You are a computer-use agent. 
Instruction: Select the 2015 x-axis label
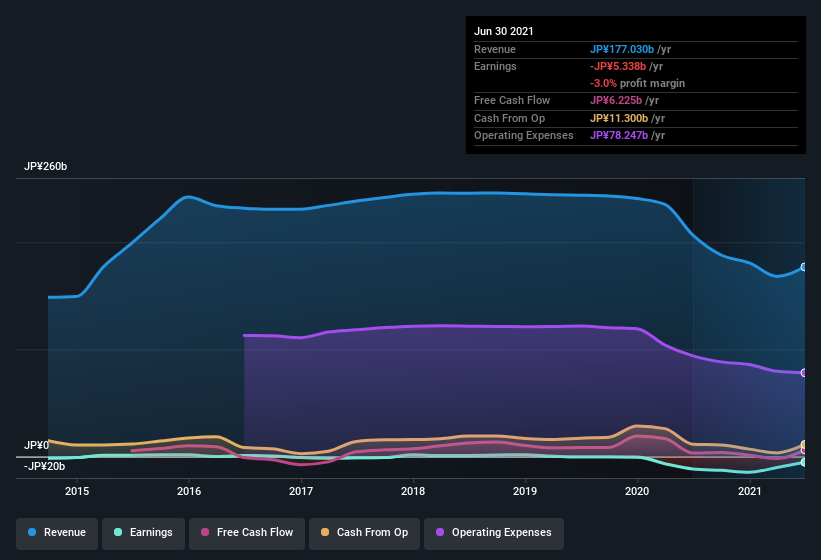coord(77,491)
